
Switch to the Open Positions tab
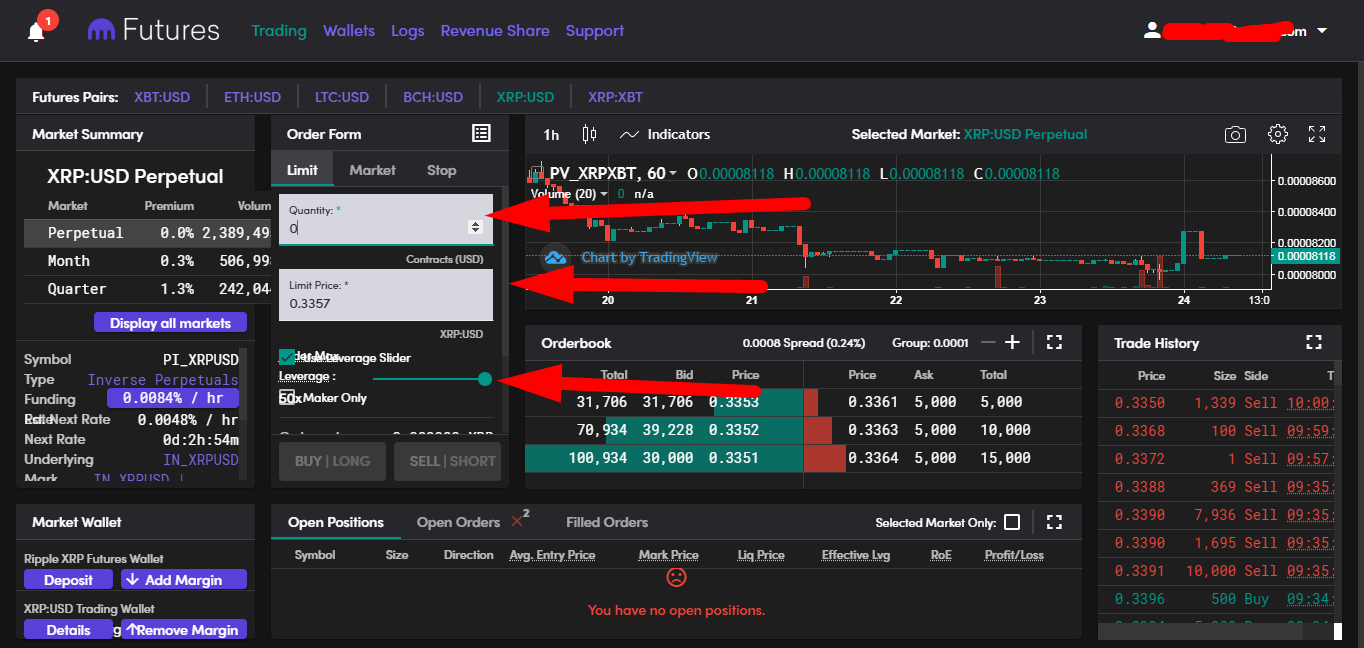pyautogui.click(x=336, y=522)
